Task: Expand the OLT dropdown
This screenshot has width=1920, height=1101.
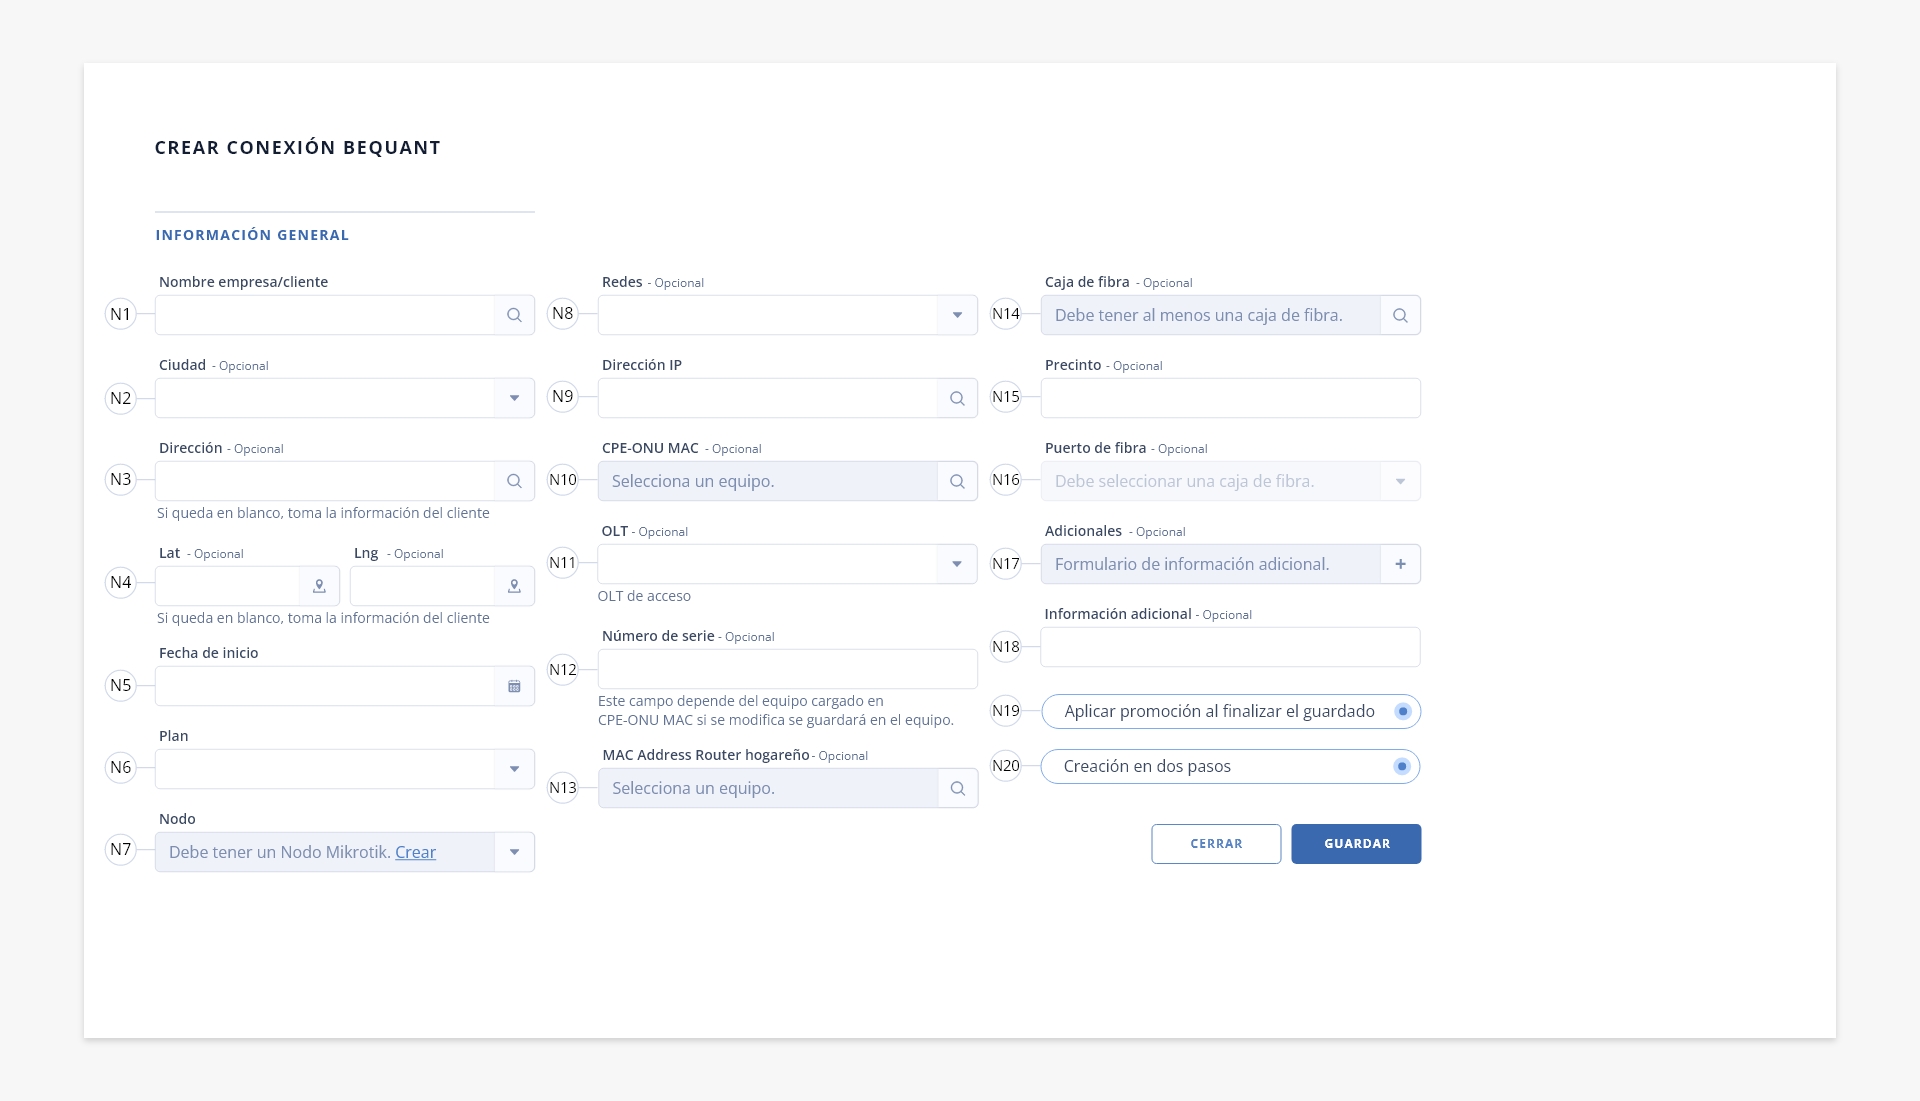Action: [x=957, y=564]
